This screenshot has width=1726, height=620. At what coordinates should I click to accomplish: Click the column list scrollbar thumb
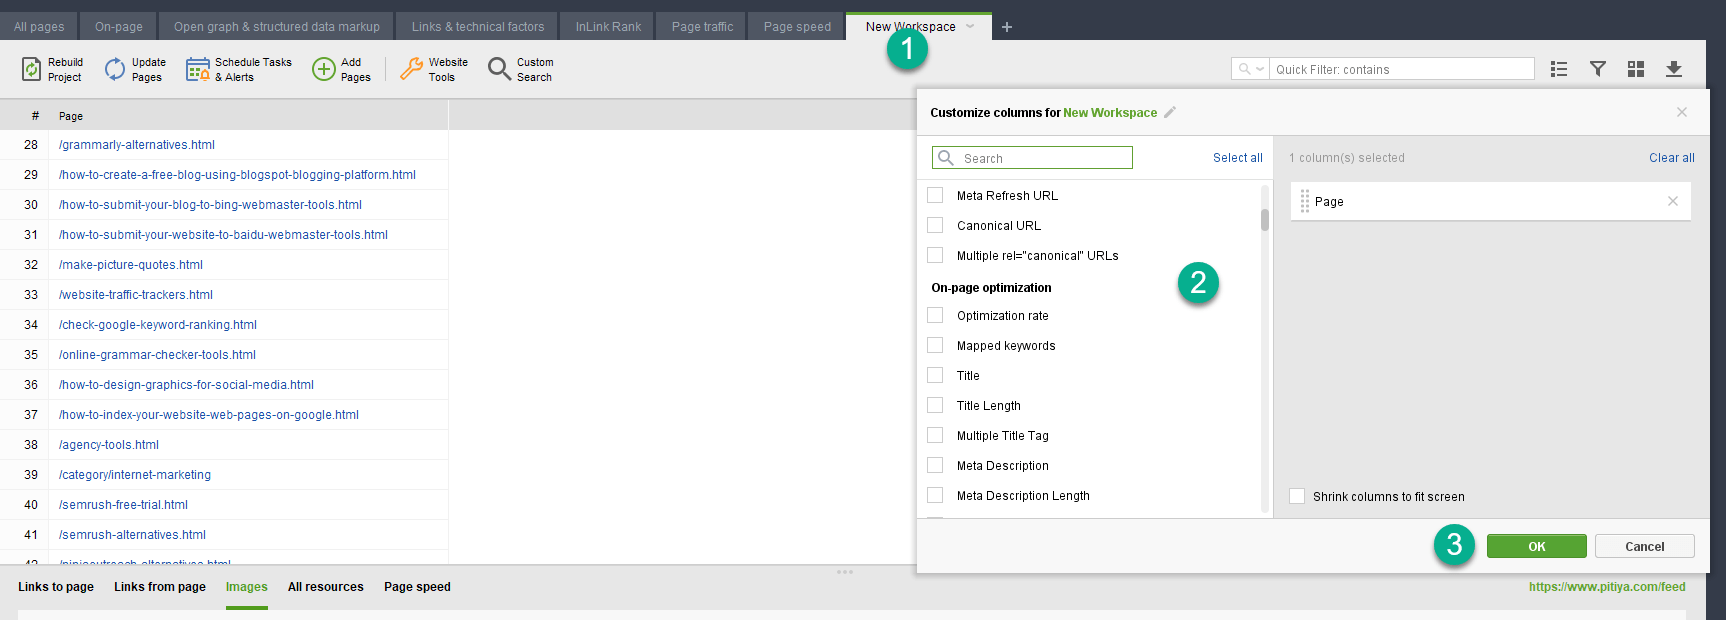[1265, 220]
